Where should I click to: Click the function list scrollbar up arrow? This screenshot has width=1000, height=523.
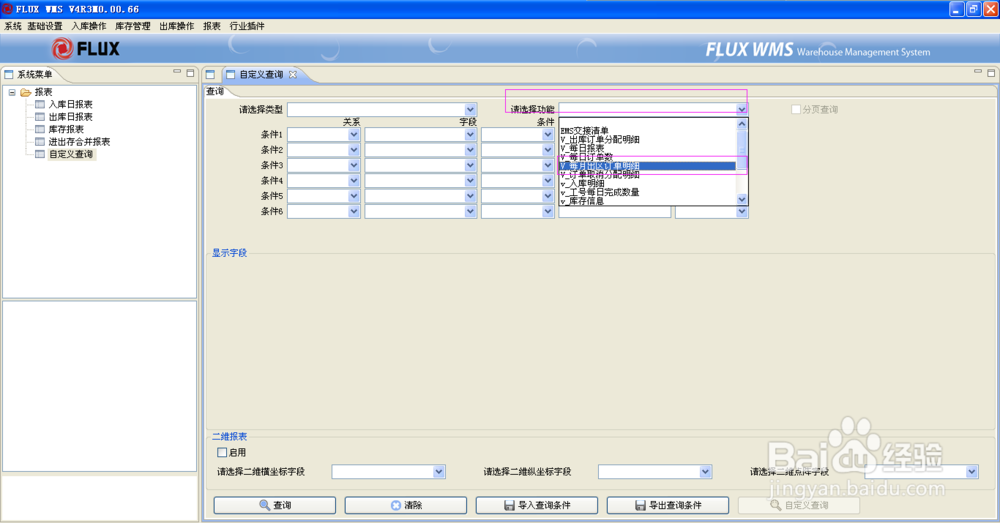(x=742, y=124)
